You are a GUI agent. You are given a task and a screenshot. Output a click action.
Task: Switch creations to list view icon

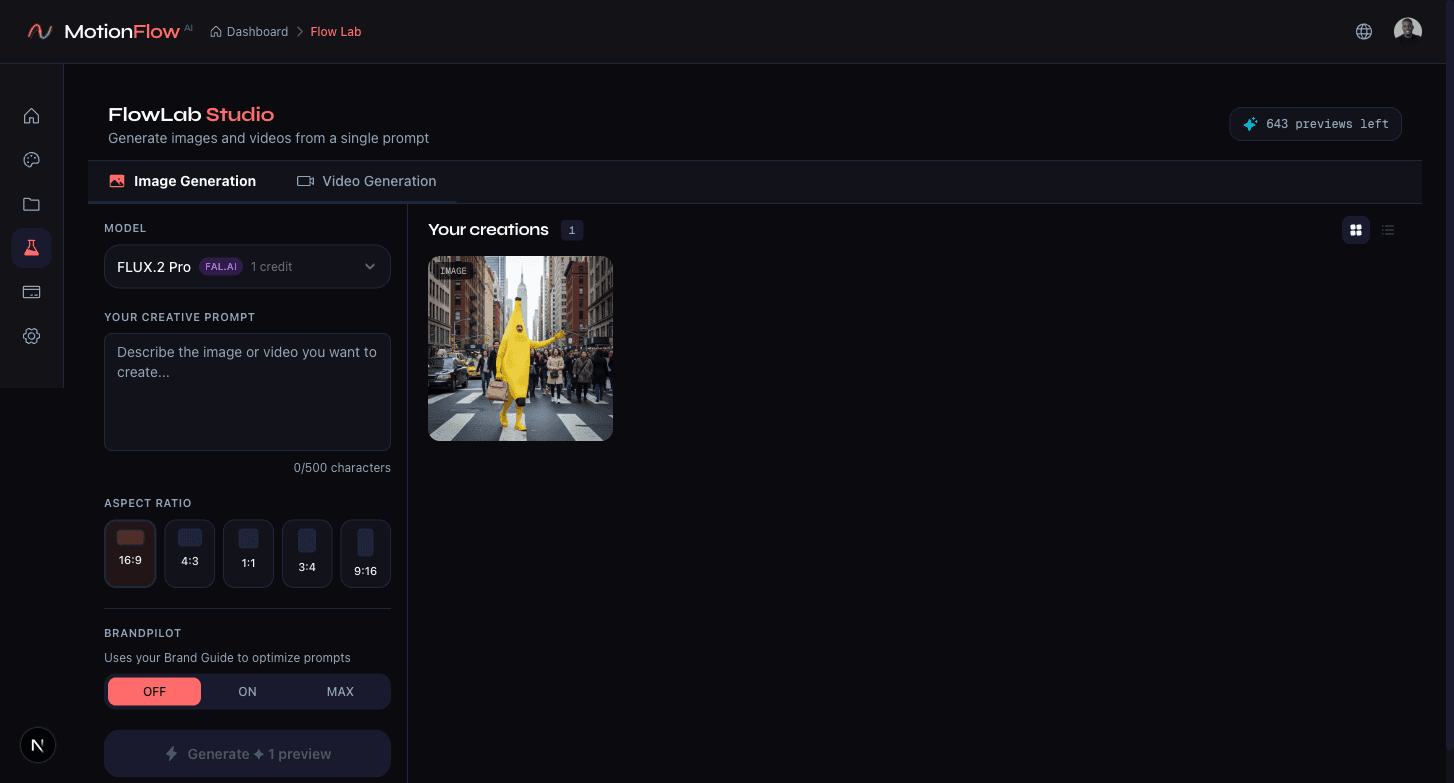tap(1387, 229)
